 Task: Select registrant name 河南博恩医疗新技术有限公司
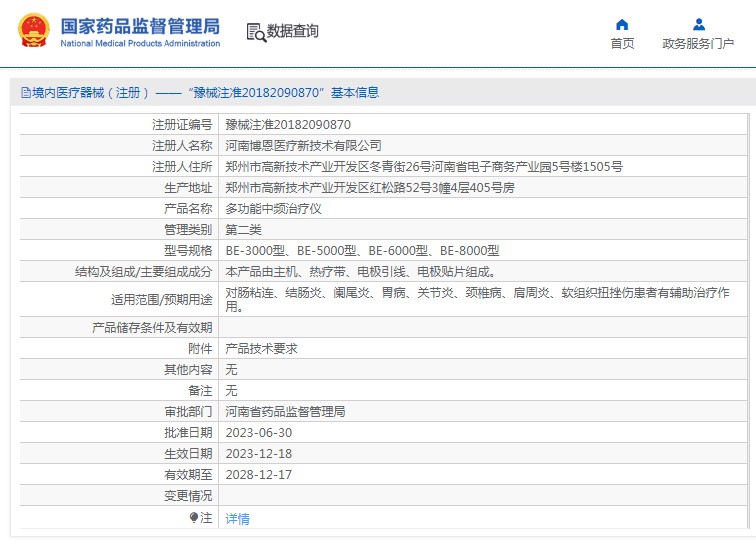tap(303, 146)
